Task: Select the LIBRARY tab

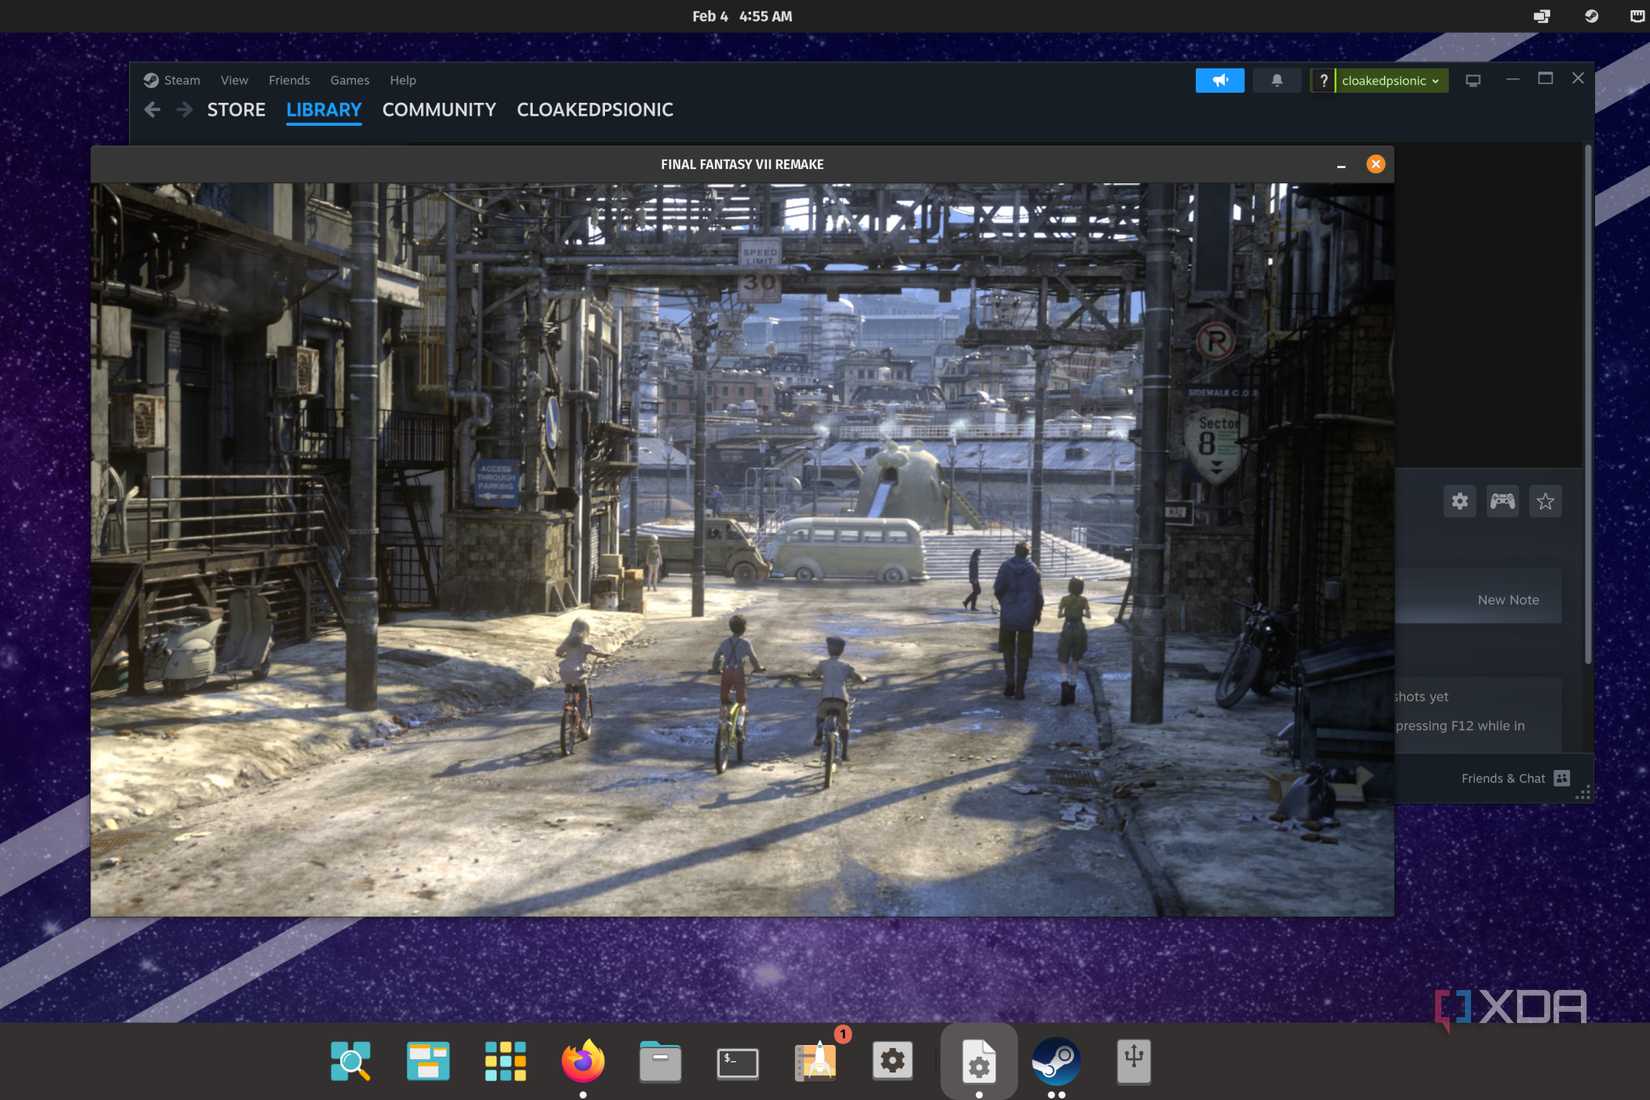Action: 324,110
